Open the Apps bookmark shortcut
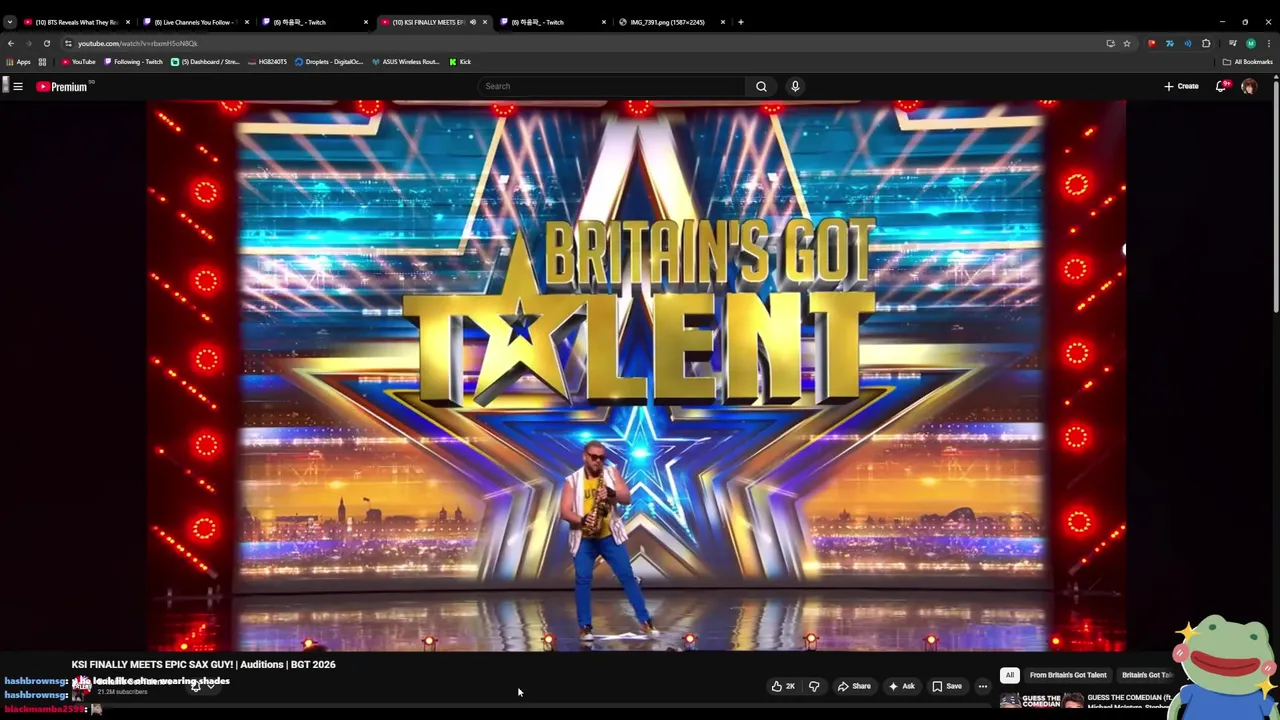Viewport: 1280px width, 720px height. 18,62
